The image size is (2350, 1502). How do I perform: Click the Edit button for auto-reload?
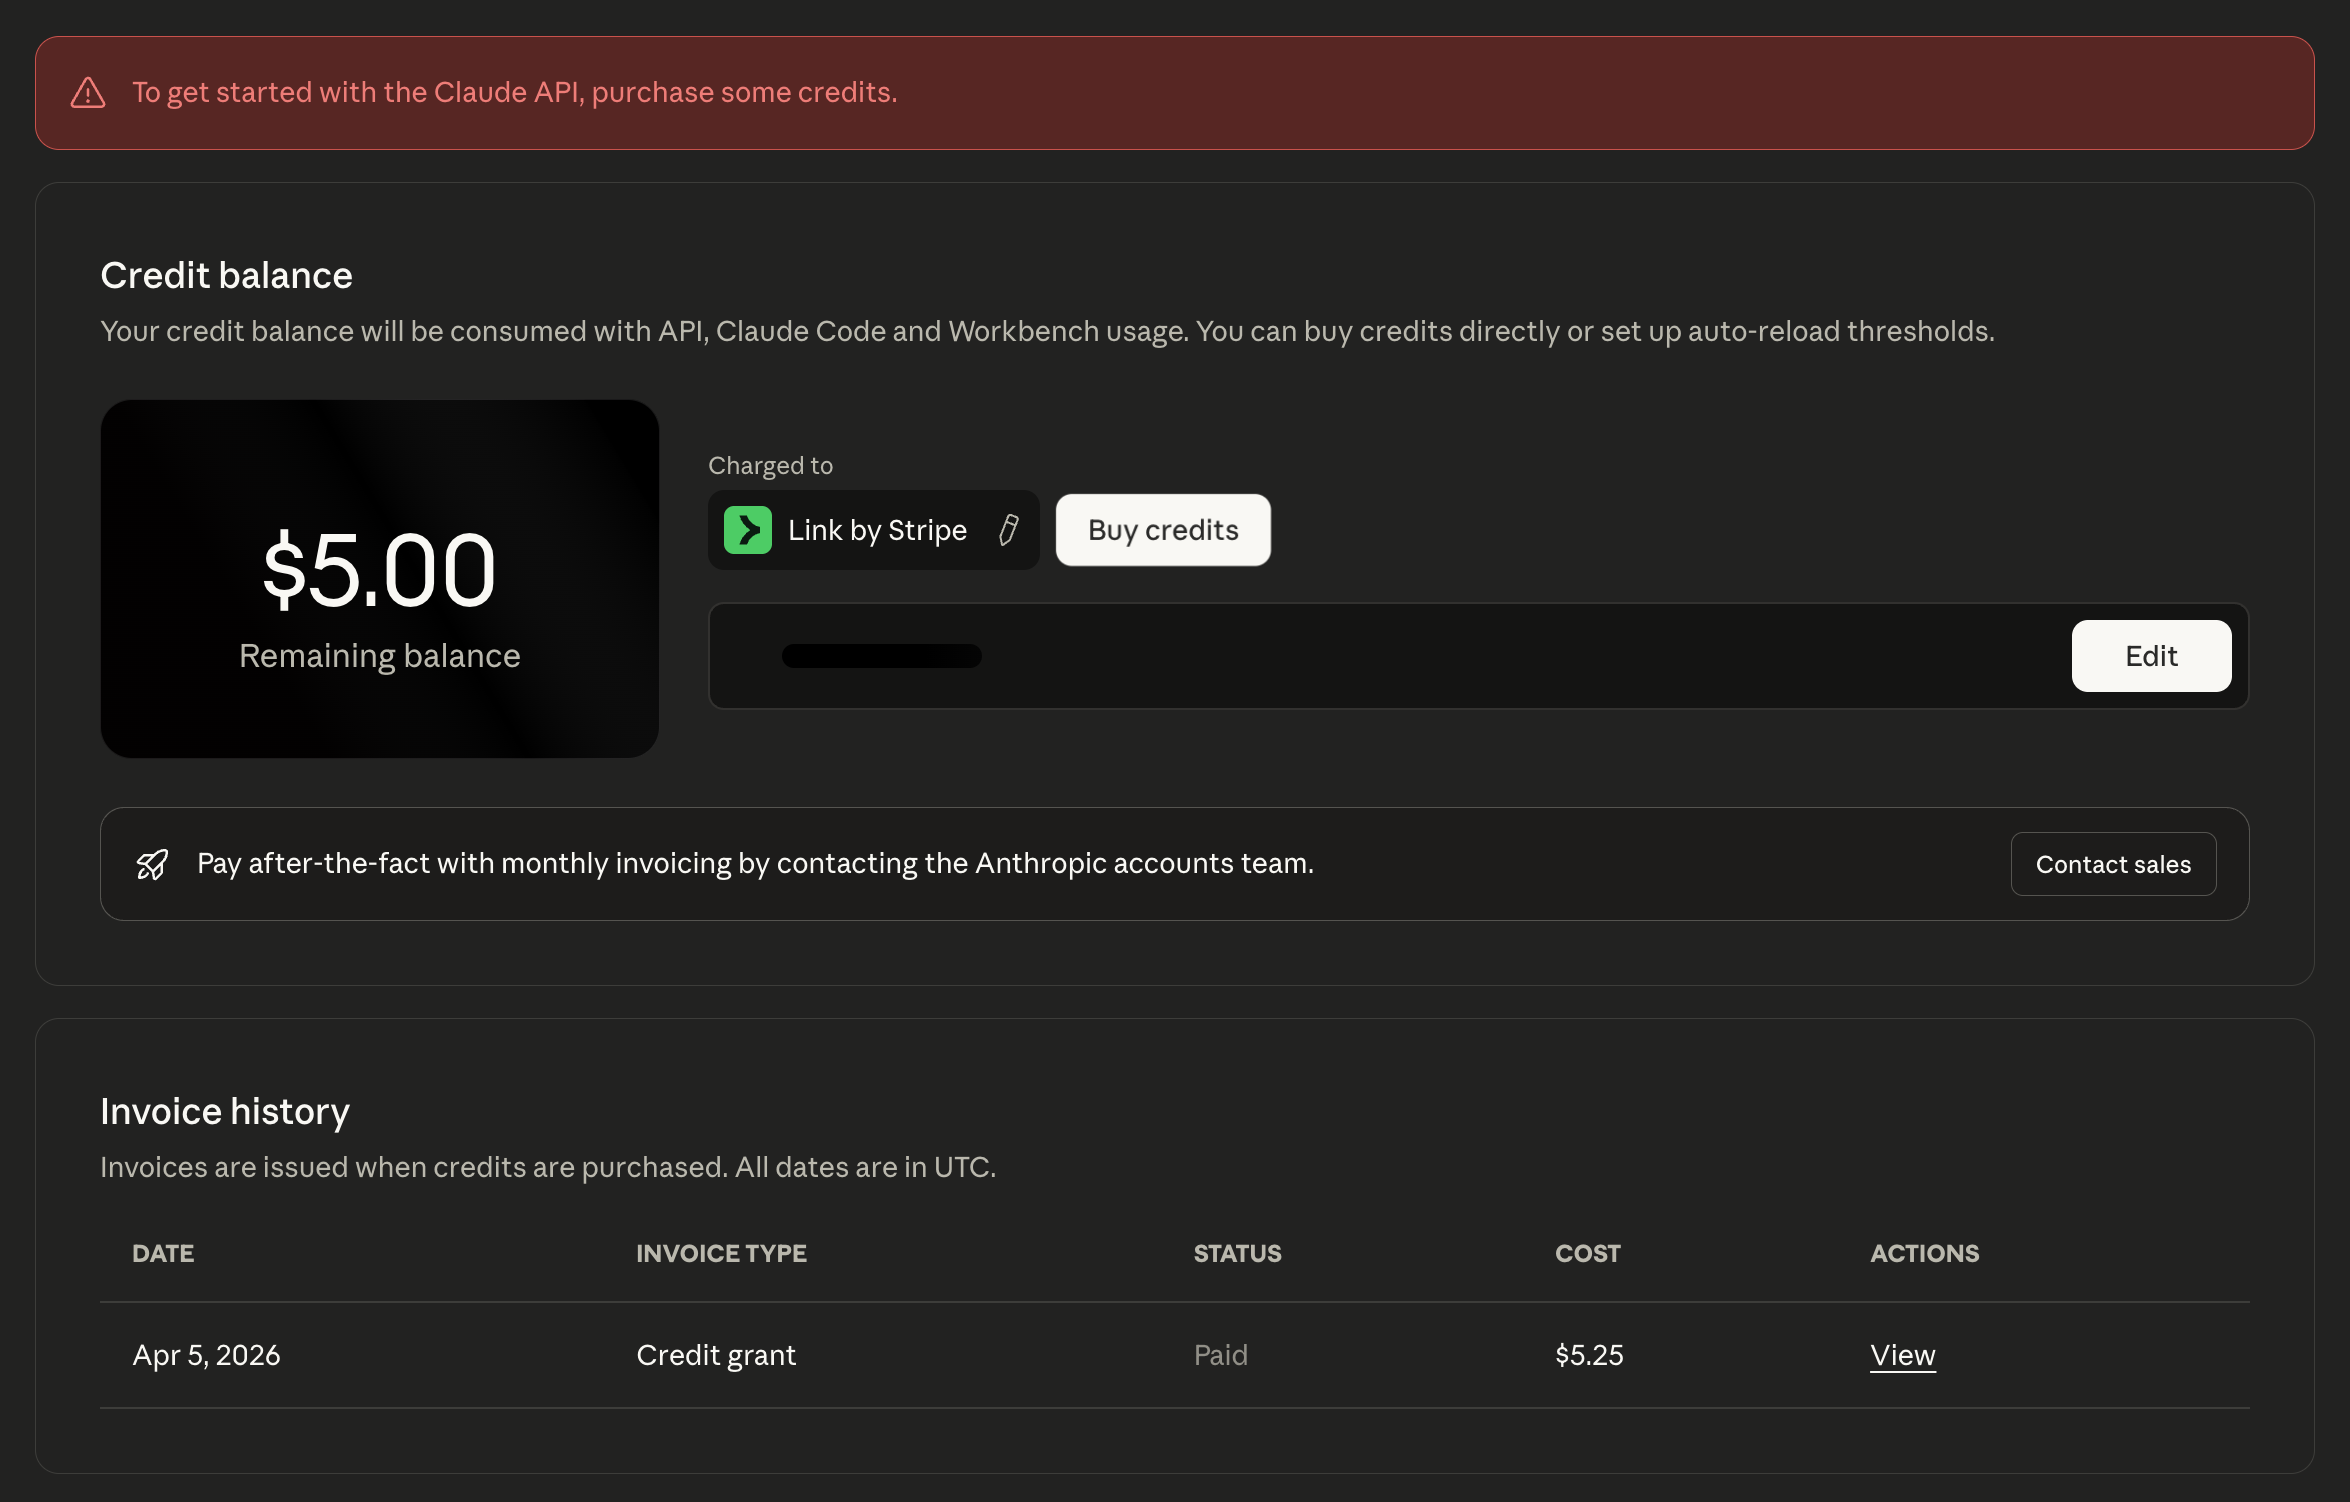2151,656
